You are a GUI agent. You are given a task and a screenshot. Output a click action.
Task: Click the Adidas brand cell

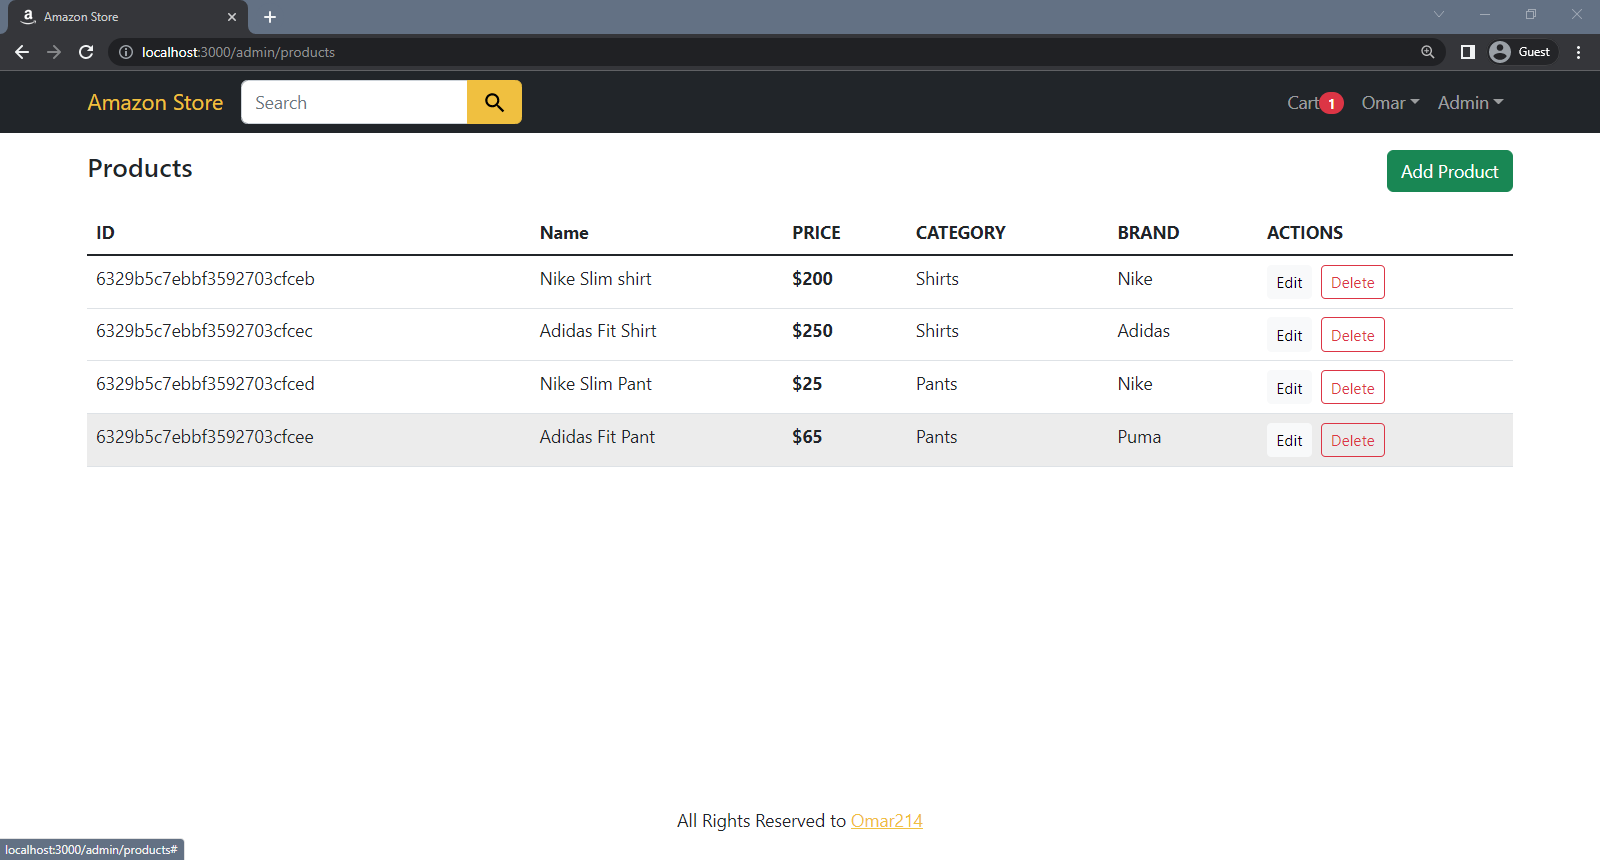click(x=1143, y=331)
